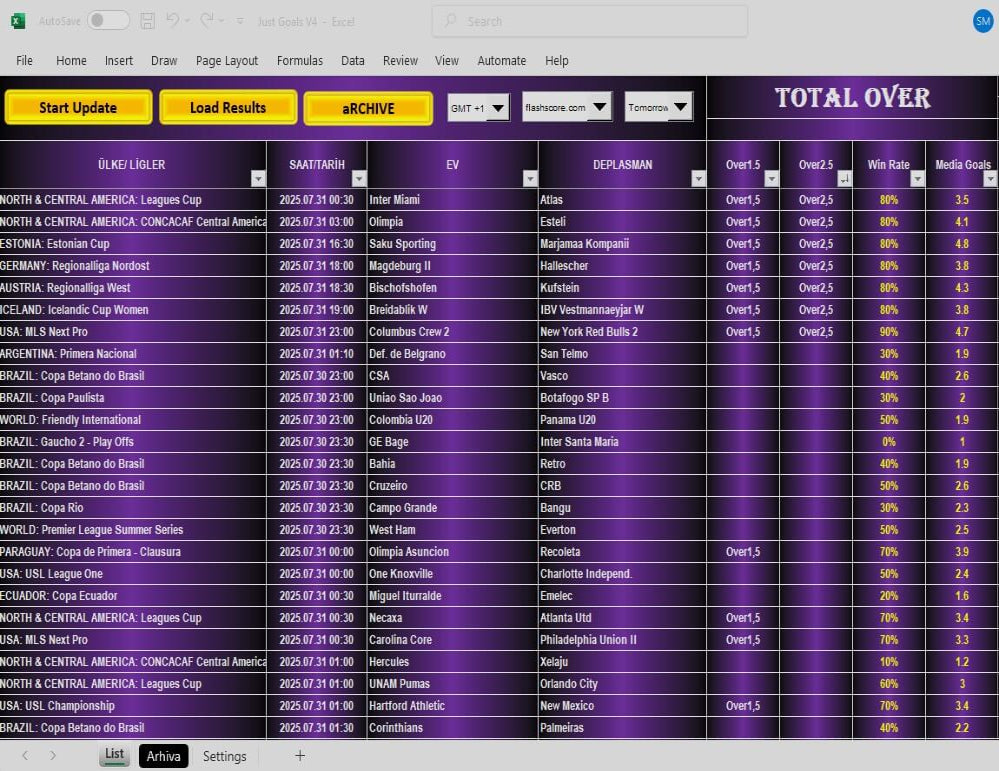
Task: Select the Olimpia Asuncion cell
Action: point(452,552)
